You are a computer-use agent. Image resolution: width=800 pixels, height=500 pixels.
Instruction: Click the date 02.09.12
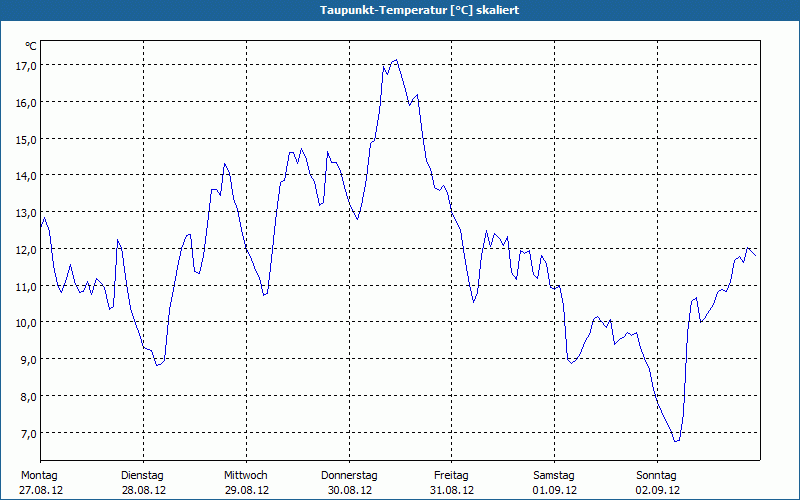tap(658, 490)
